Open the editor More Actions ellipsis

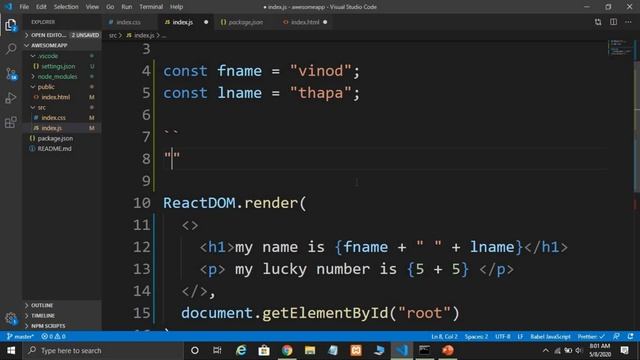point(629,22)
